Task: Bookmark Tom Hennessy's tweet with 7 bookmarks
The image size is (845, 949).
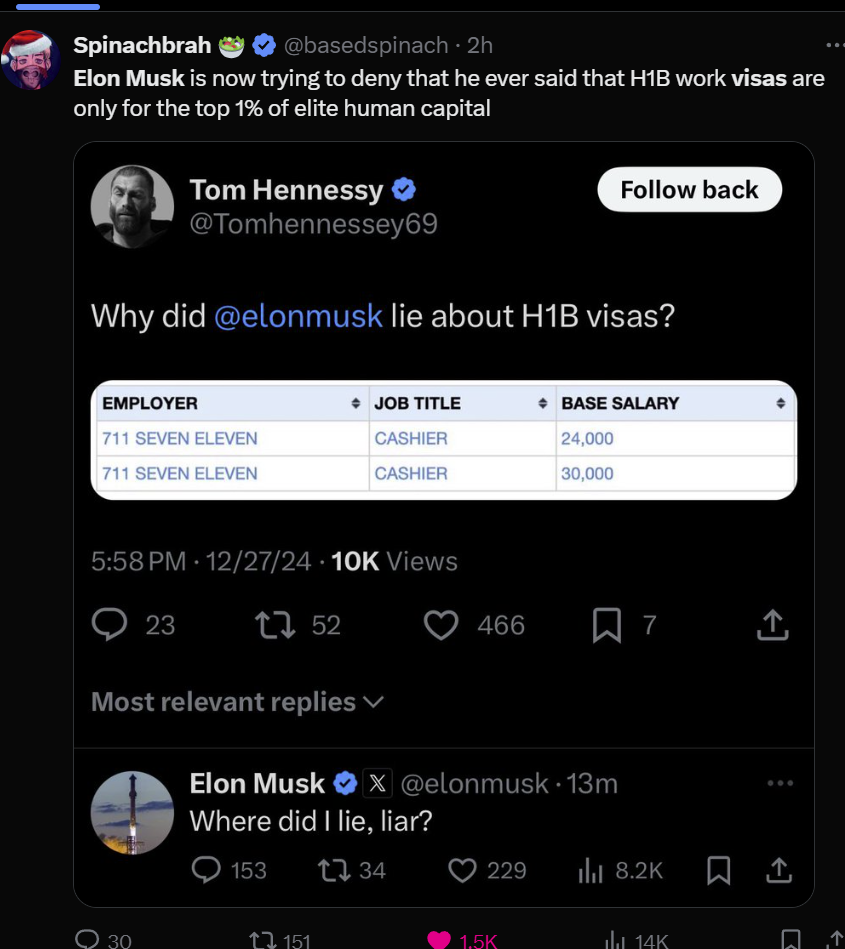Action: (606, 626)
